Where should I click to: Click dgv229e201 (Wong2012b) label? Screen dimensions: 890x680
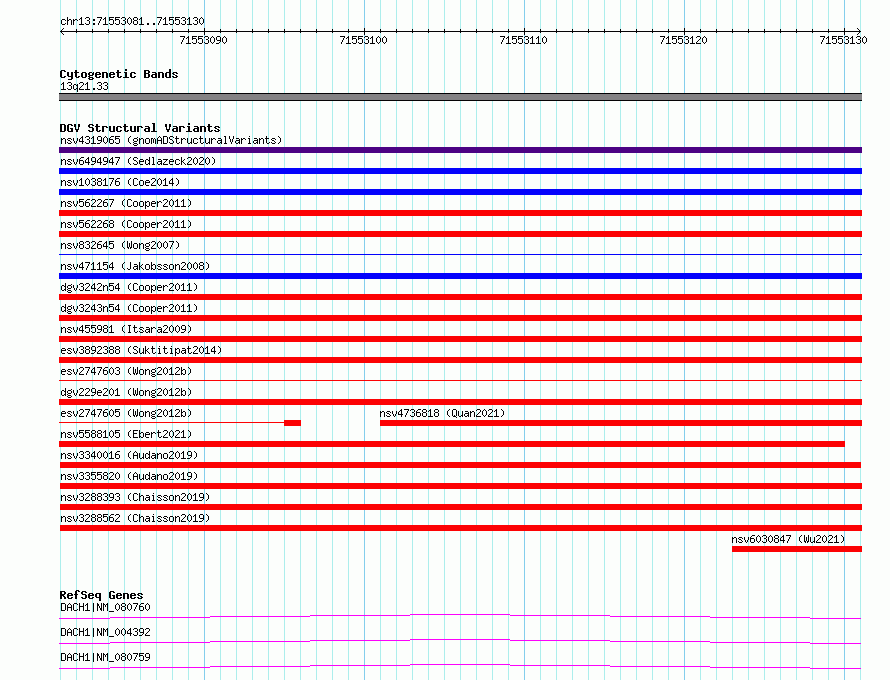126,392
